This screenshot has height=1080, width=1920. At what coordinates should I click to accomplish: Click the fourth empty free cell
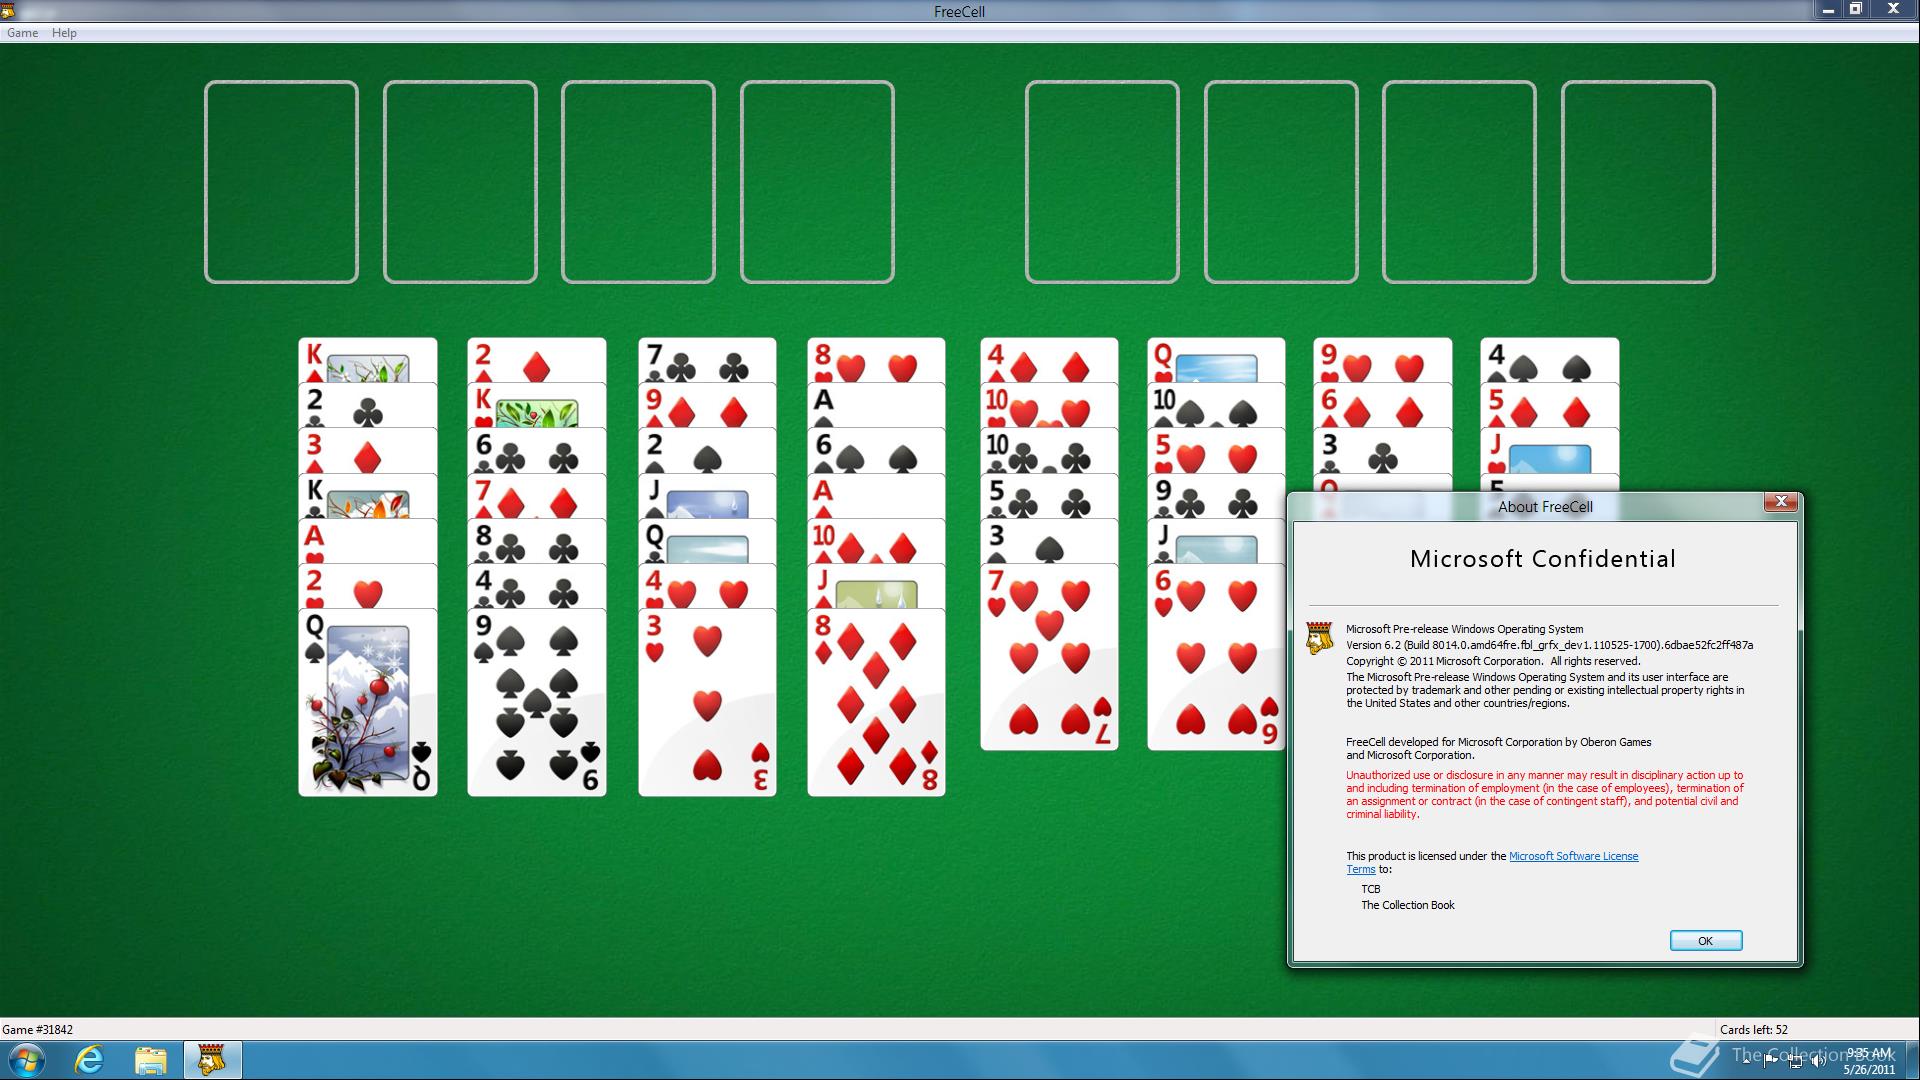(817, 182)
